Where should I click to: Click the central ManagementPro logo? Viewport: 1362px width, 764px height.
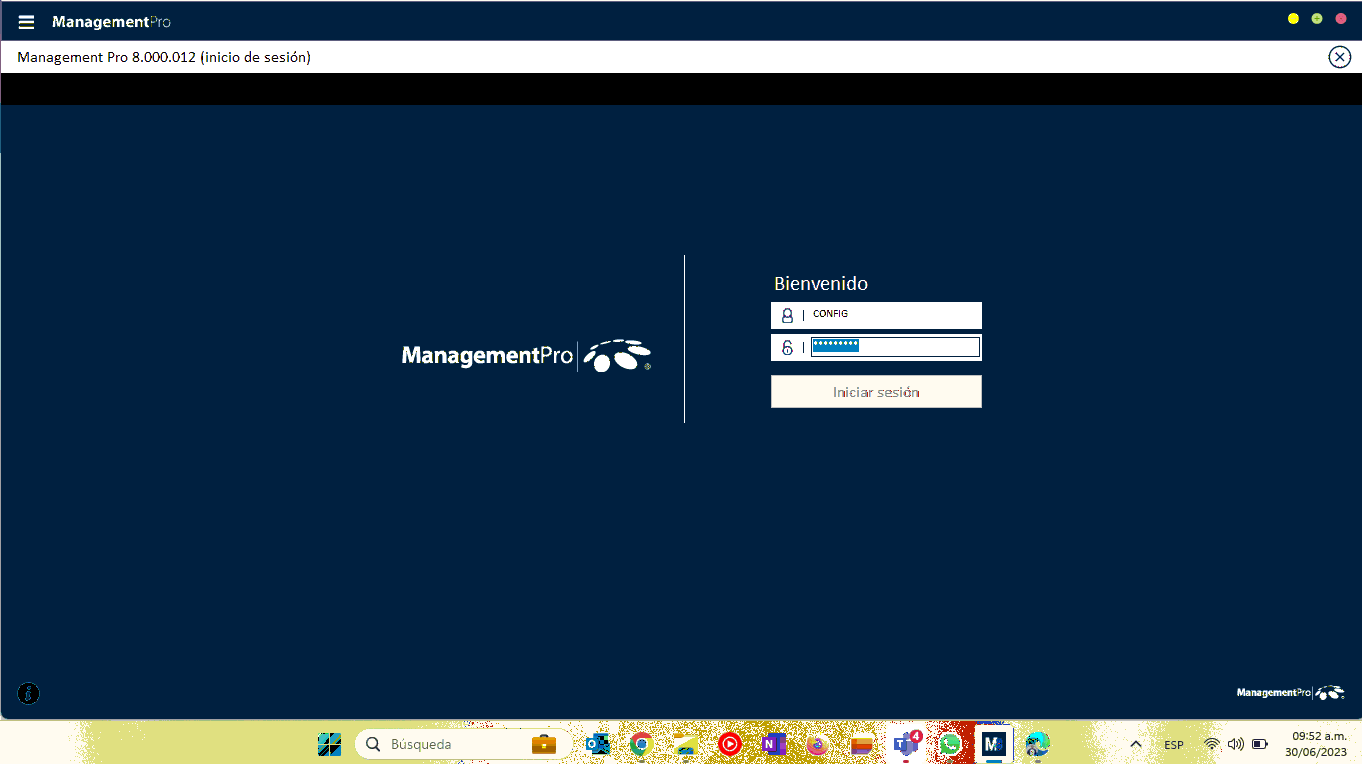pos(526,356)
